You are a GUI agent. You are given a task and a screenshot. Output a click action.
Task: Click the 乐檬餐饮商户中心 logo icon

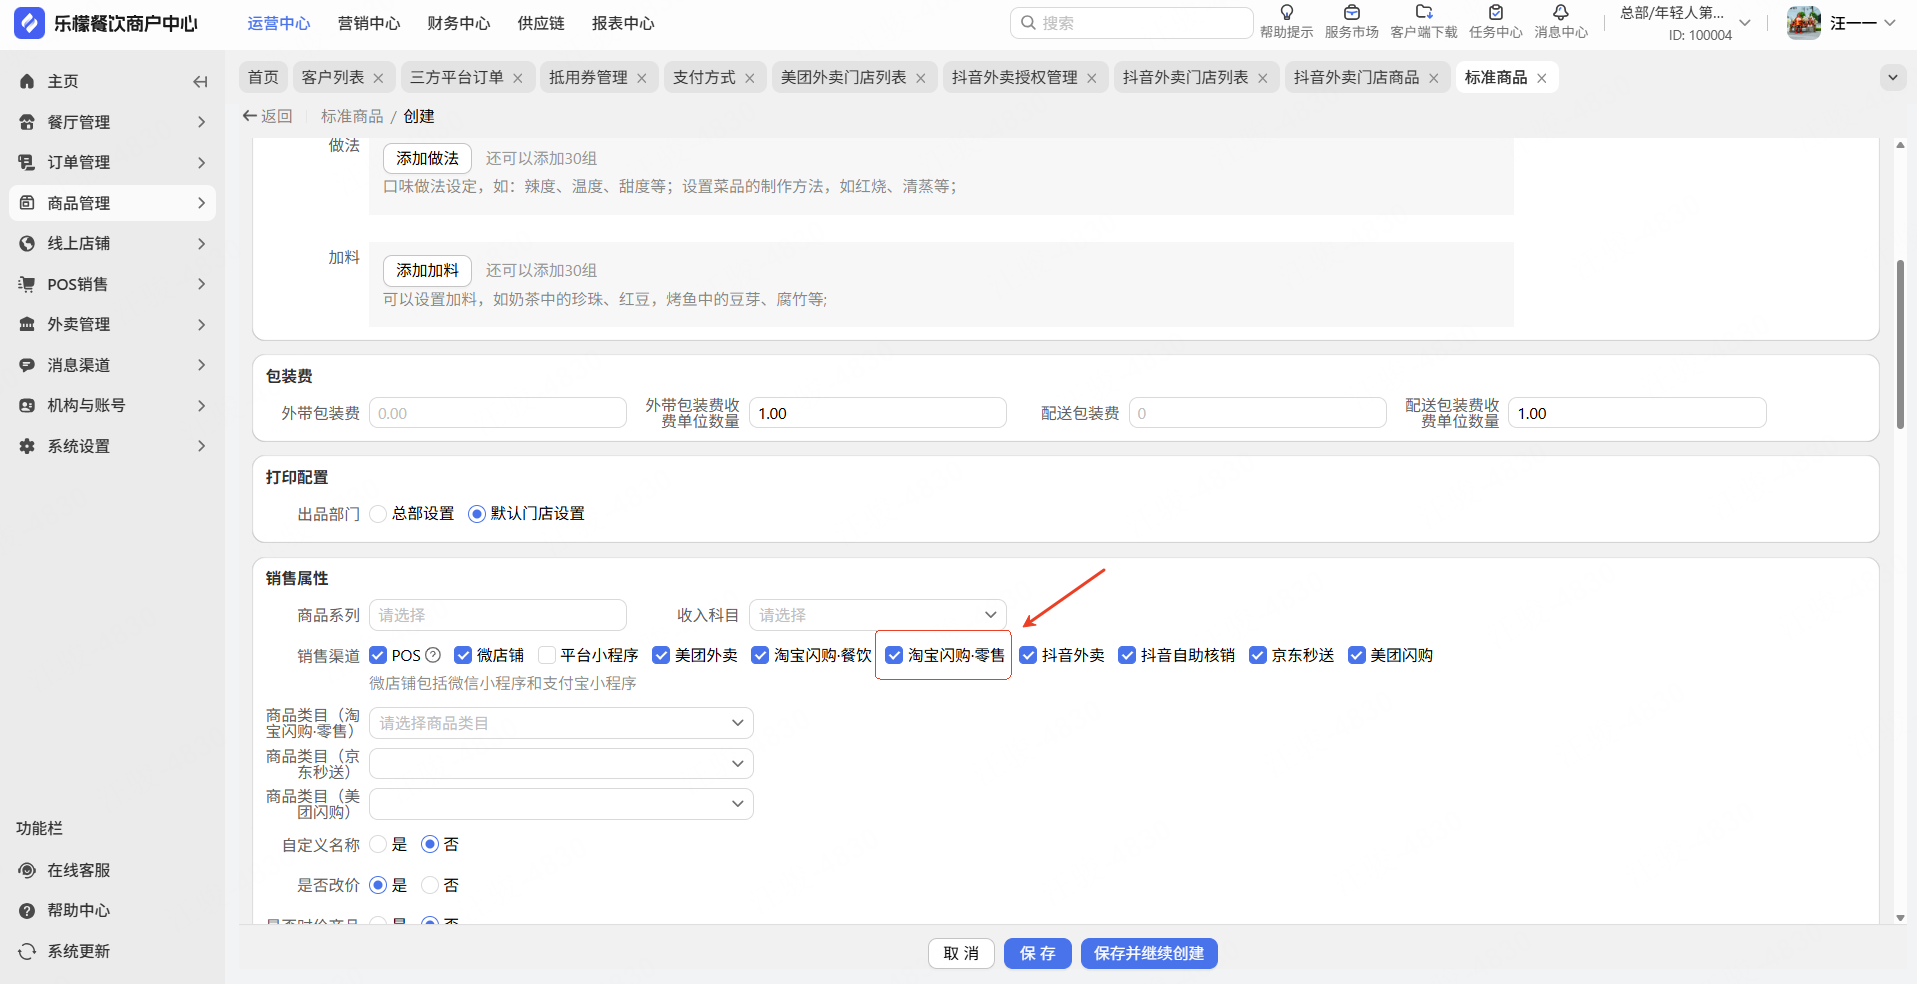tap(30, 23)
